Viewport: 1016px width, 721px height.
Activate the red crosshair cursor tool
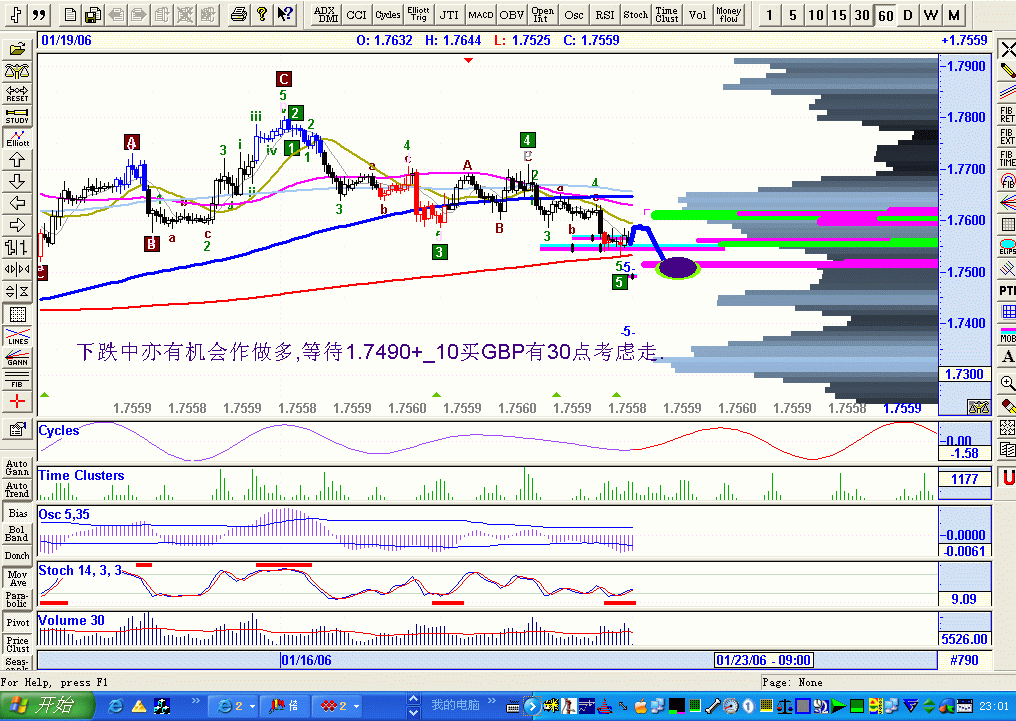click(x=17, y=402)
